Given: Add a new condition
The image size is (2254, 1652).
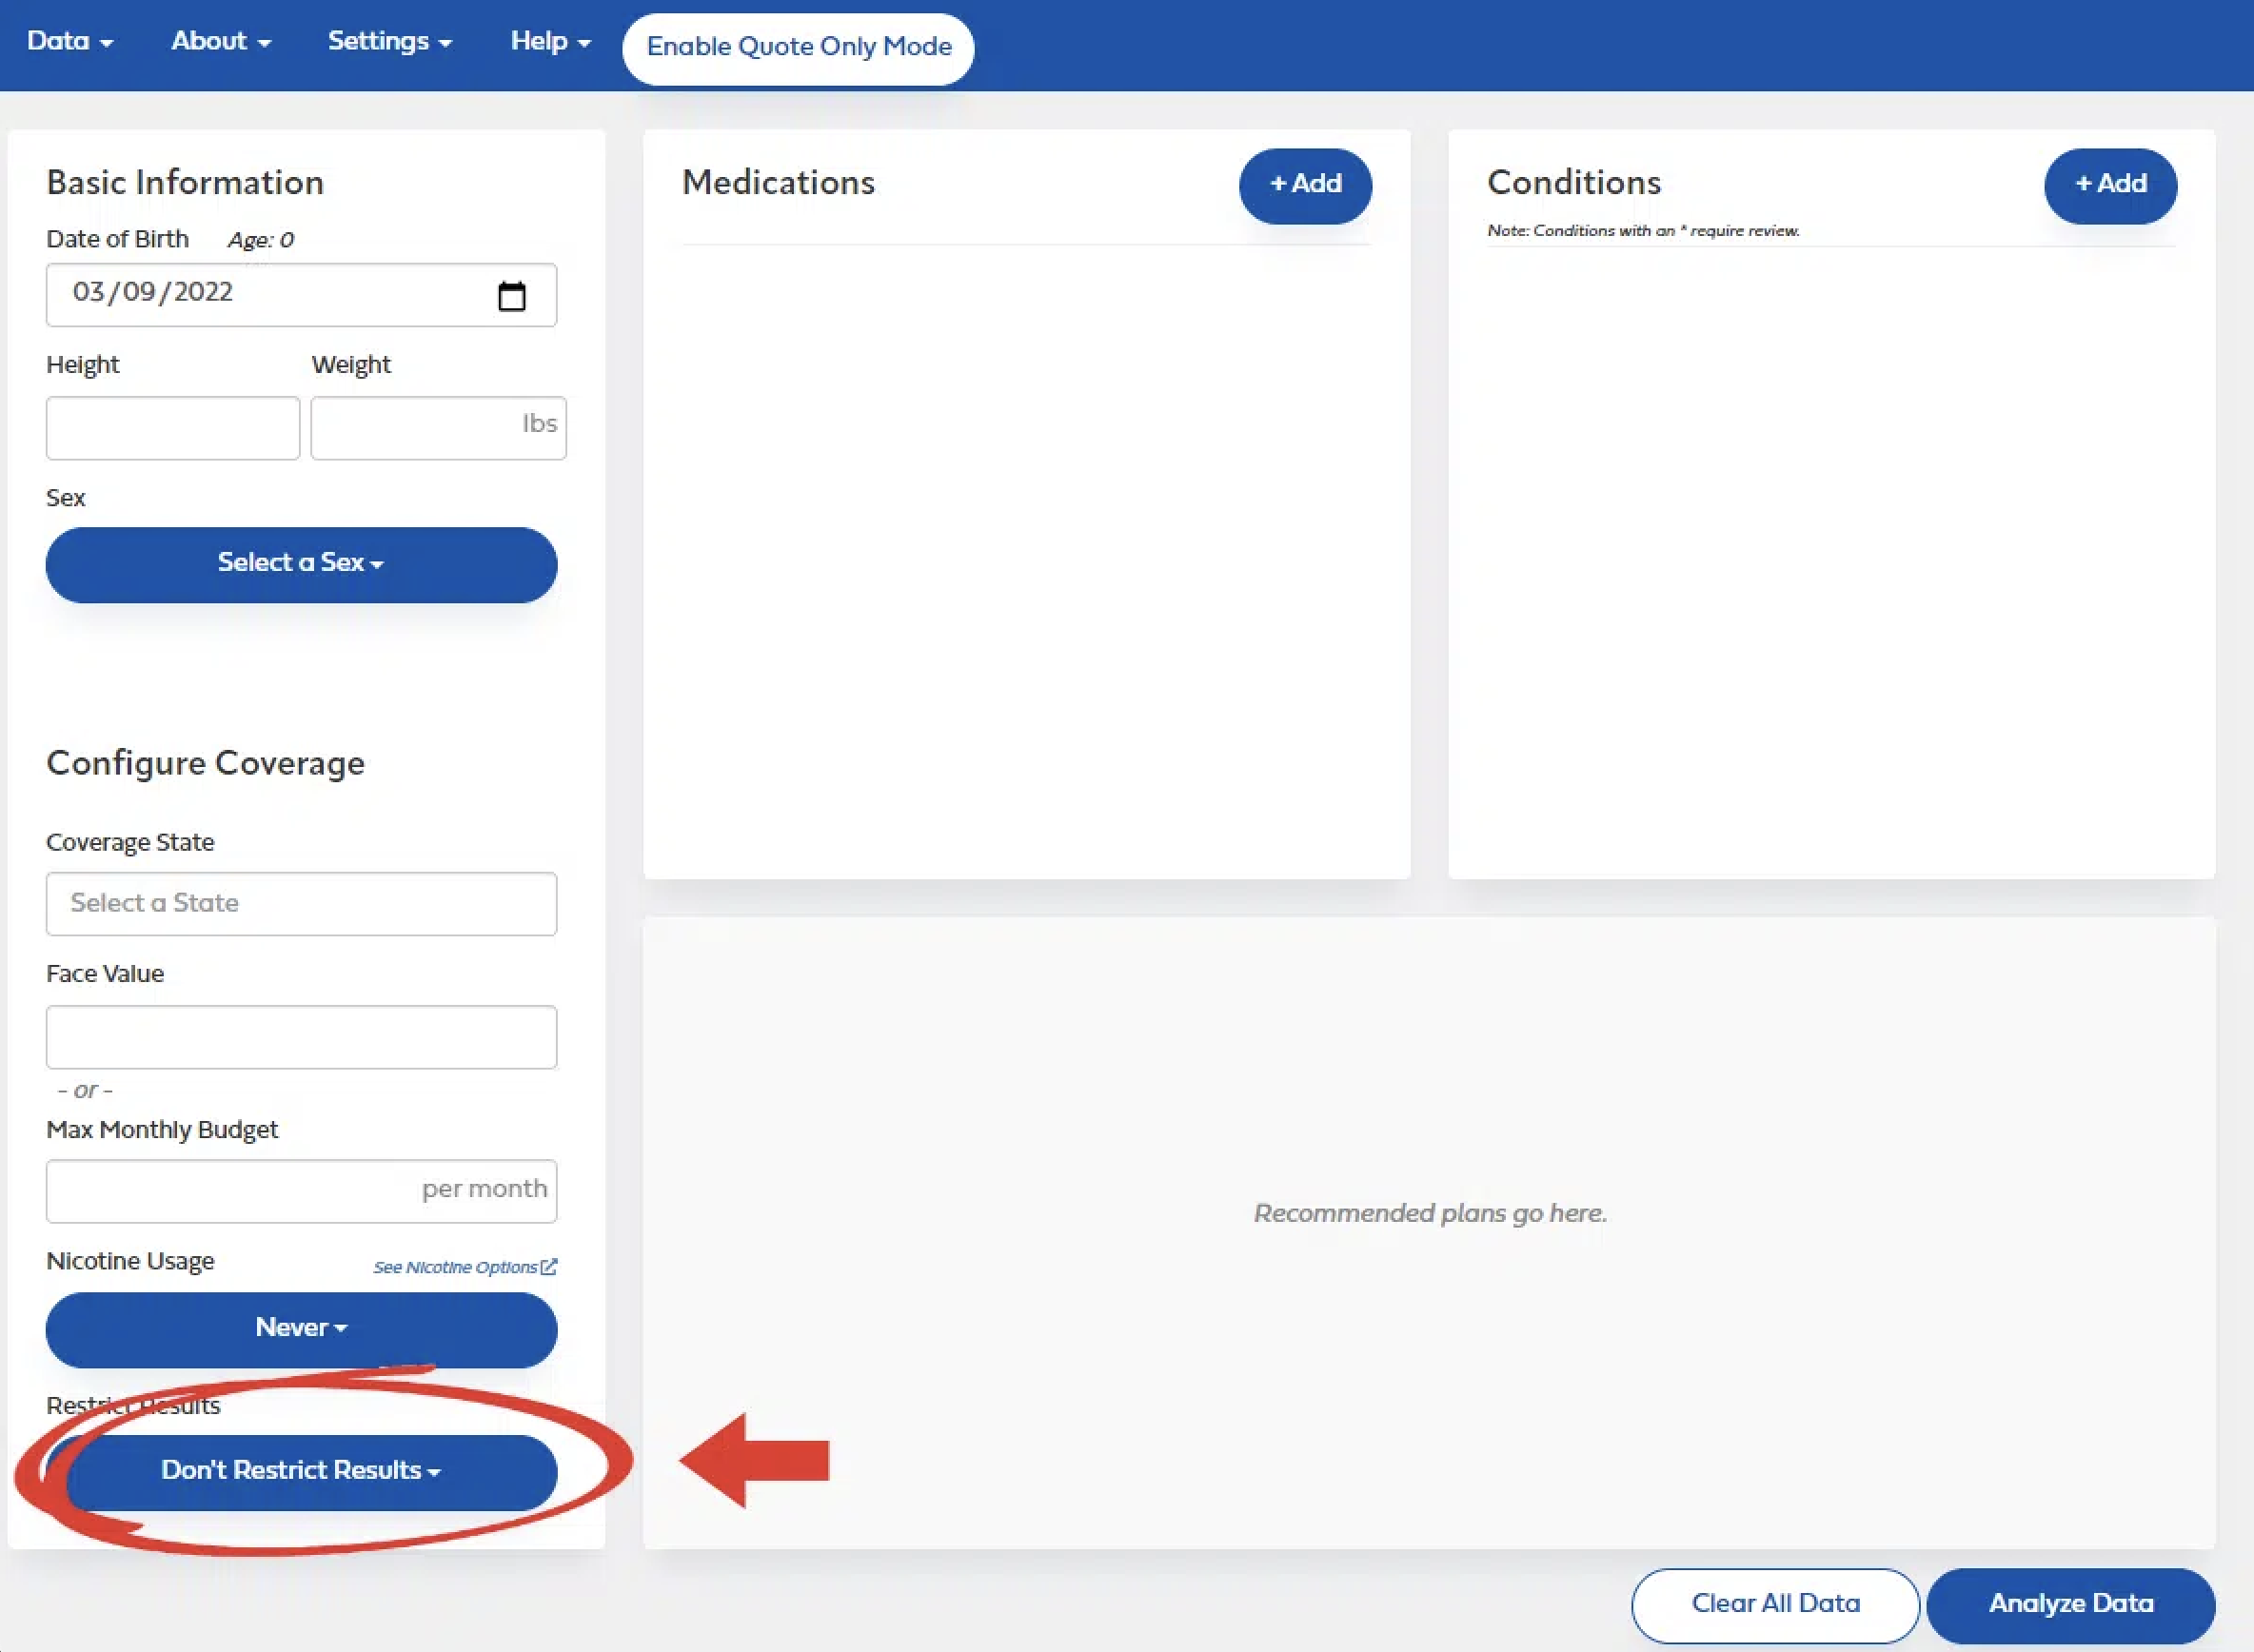Looking at the screenshot, I should (2110, 185).
